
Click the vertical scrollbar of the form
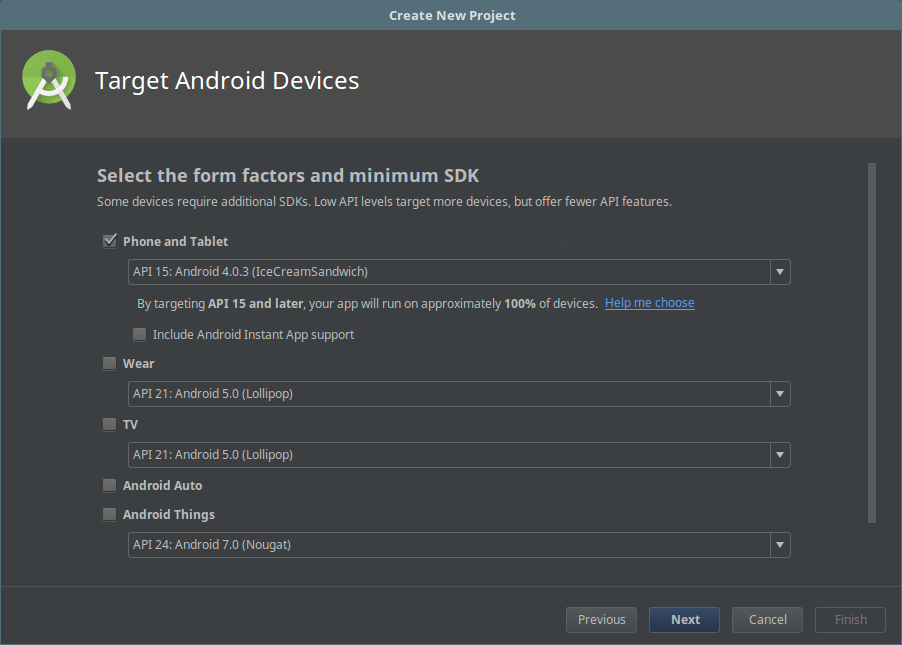pos(872,342)
